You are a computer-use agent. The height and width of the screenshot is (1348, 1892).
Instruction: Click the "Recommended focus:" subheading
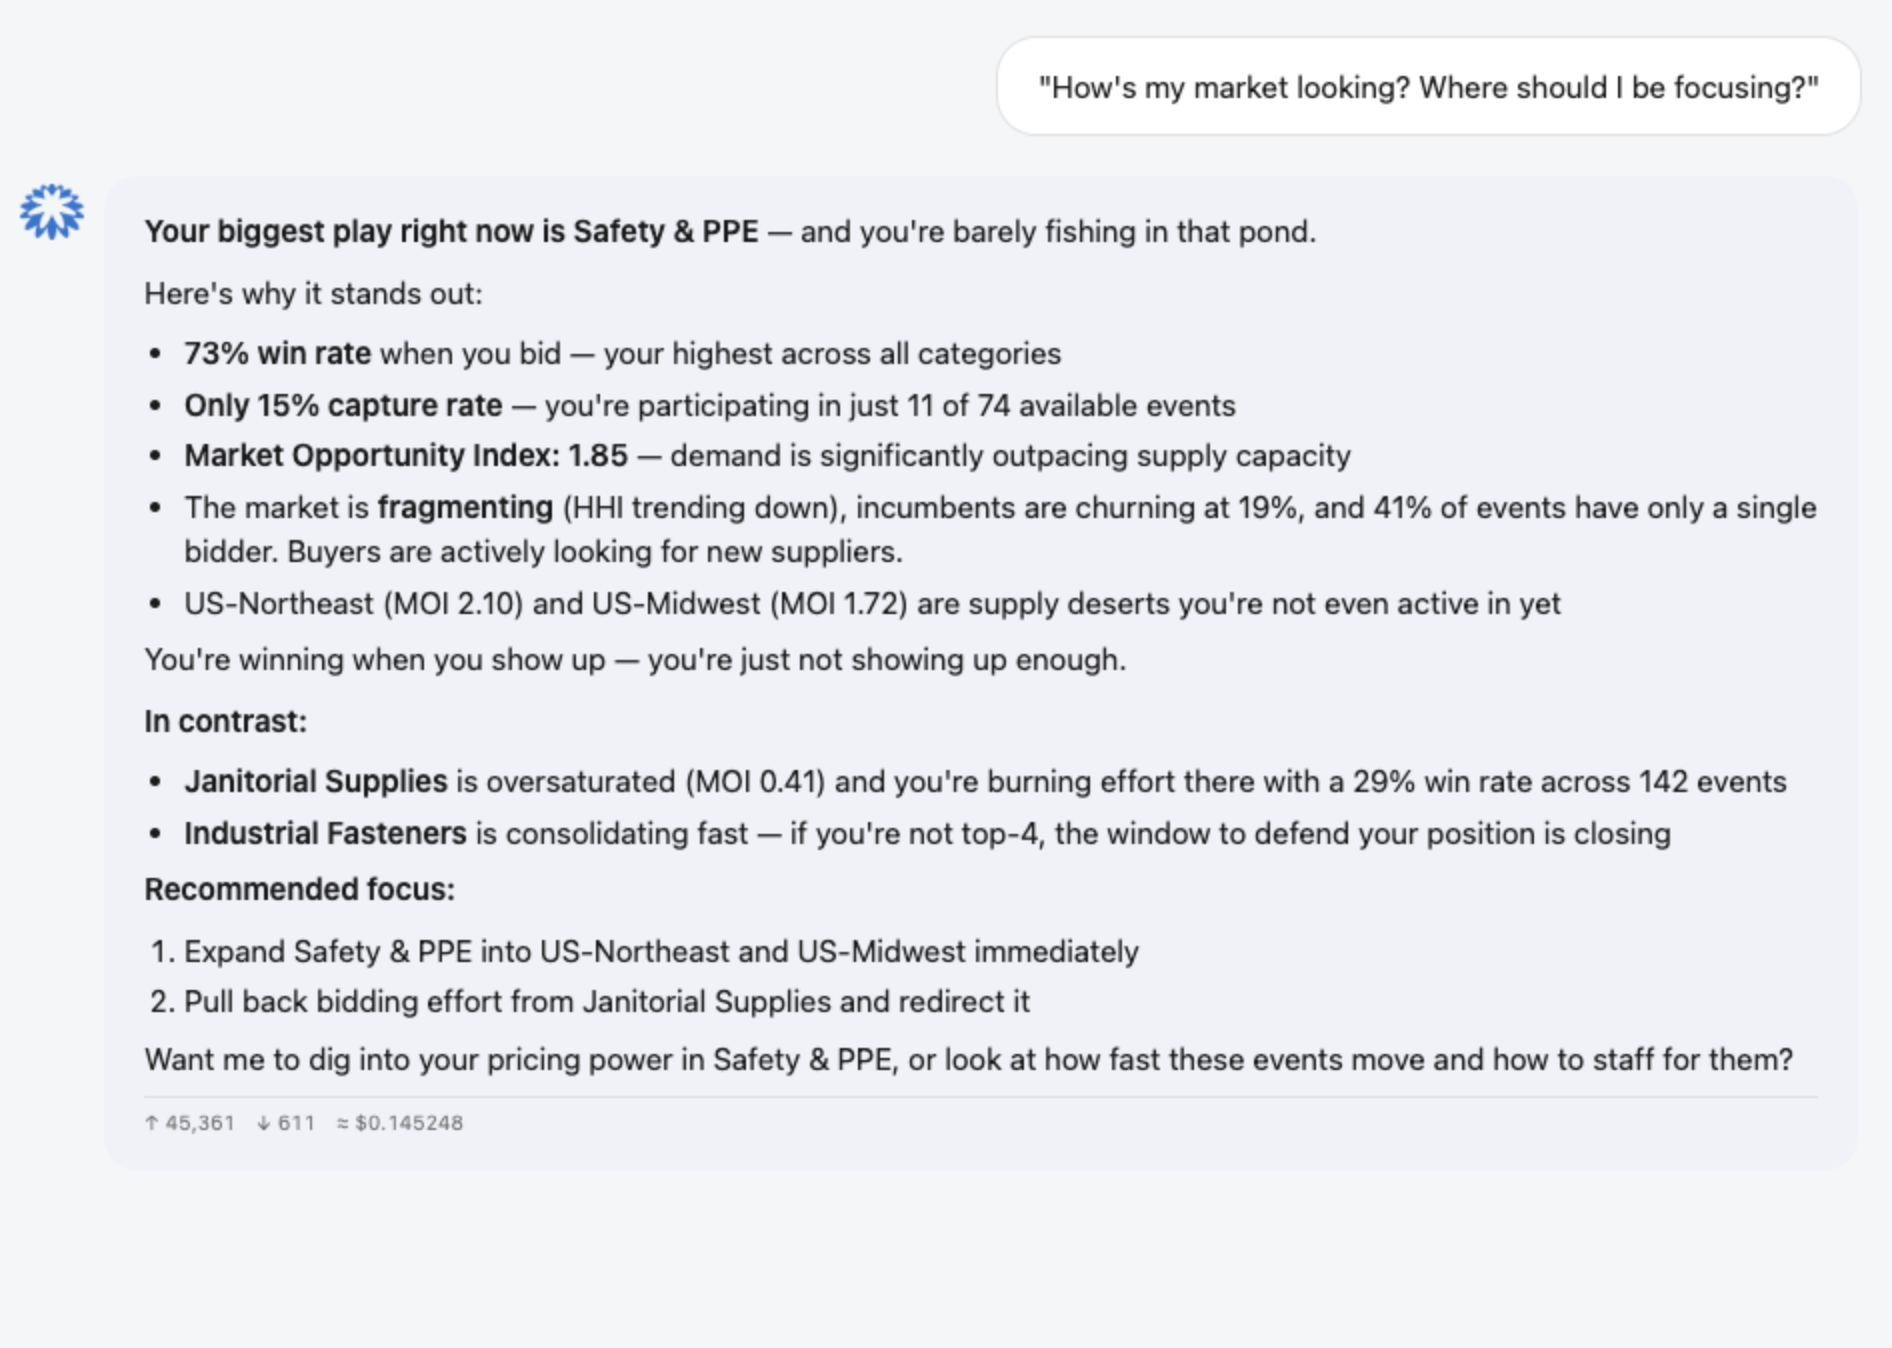pos(300,889)
